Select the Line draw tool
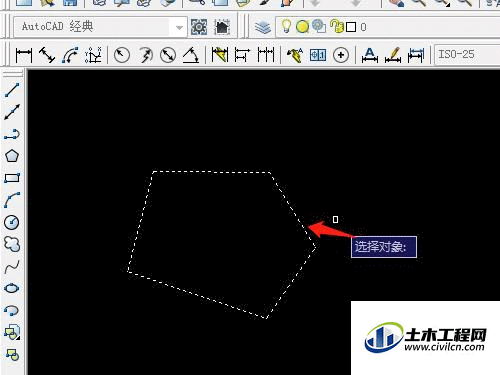The image size is (500, 375). coord(12,90)
